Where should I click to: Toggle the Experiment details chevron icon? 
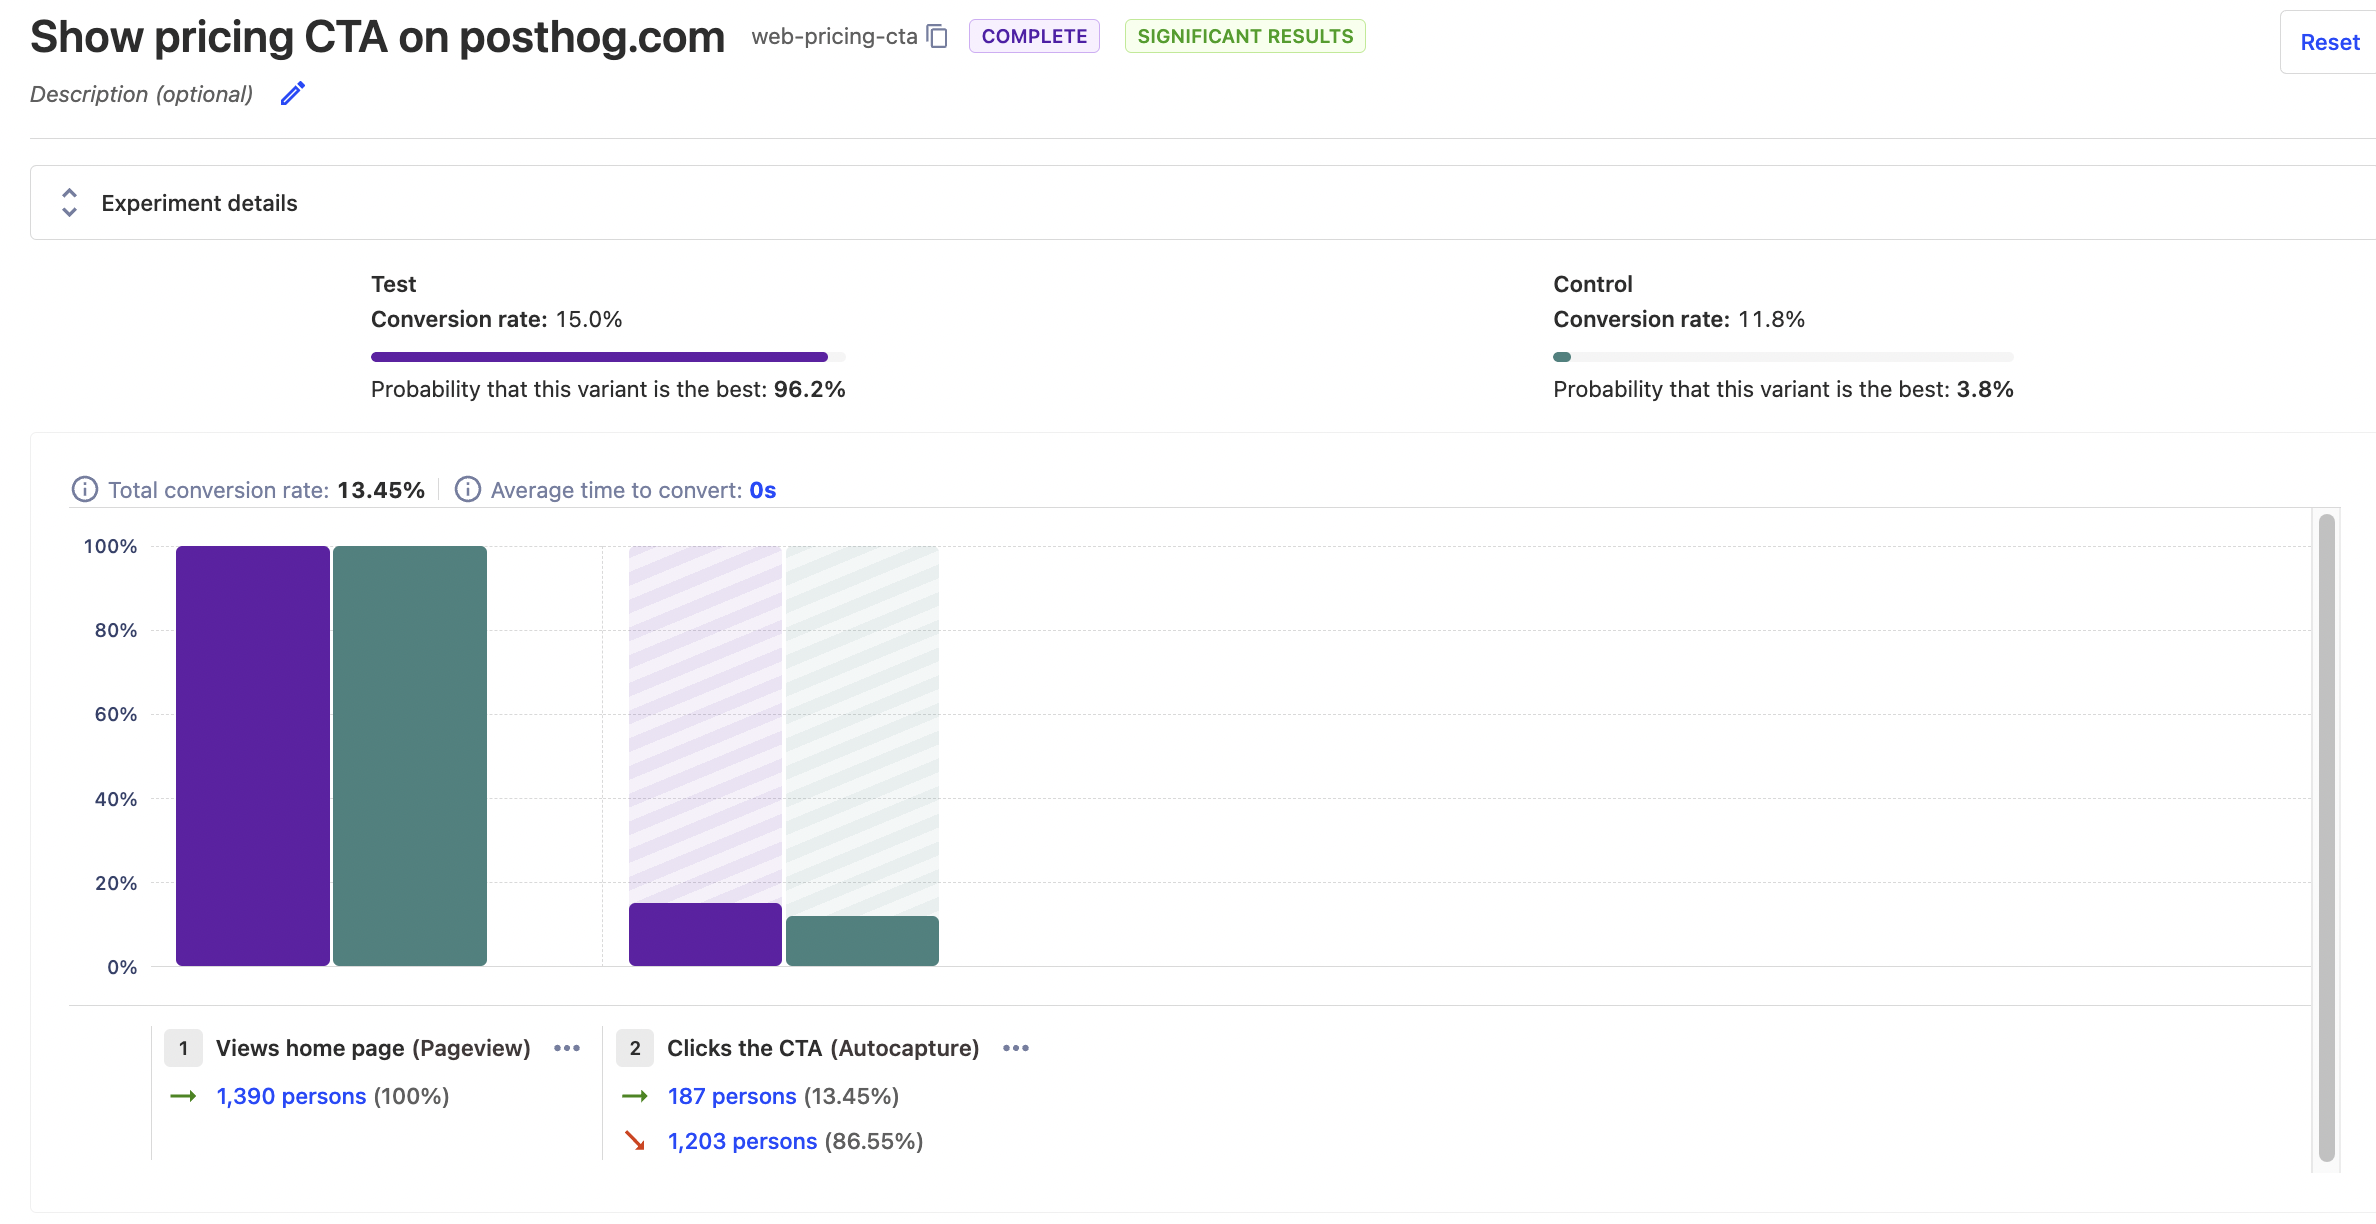[69, 203]
